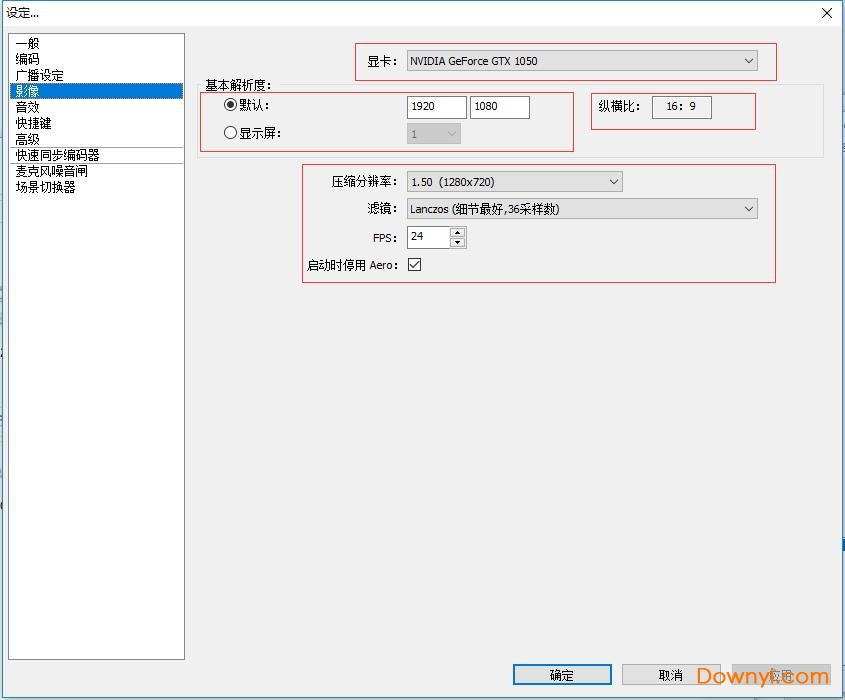
Task: Select 麦克风噪音闸 in the sidebar
Action: [52, 171]
